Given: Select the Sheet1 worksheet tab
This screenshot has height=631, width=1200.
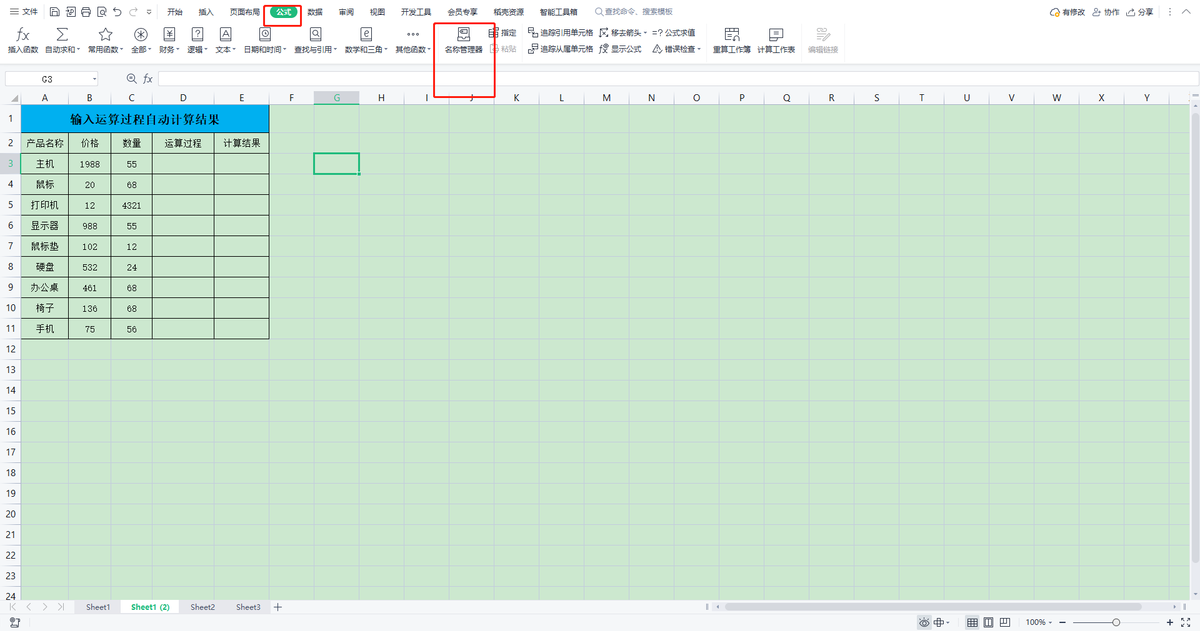Looking at the screenshot, I should (x=98, y=607).
